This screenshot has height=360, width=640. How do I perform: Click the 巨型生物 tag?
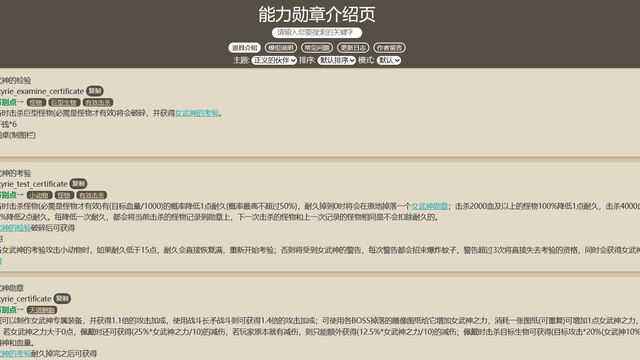(x=64, y=102)
